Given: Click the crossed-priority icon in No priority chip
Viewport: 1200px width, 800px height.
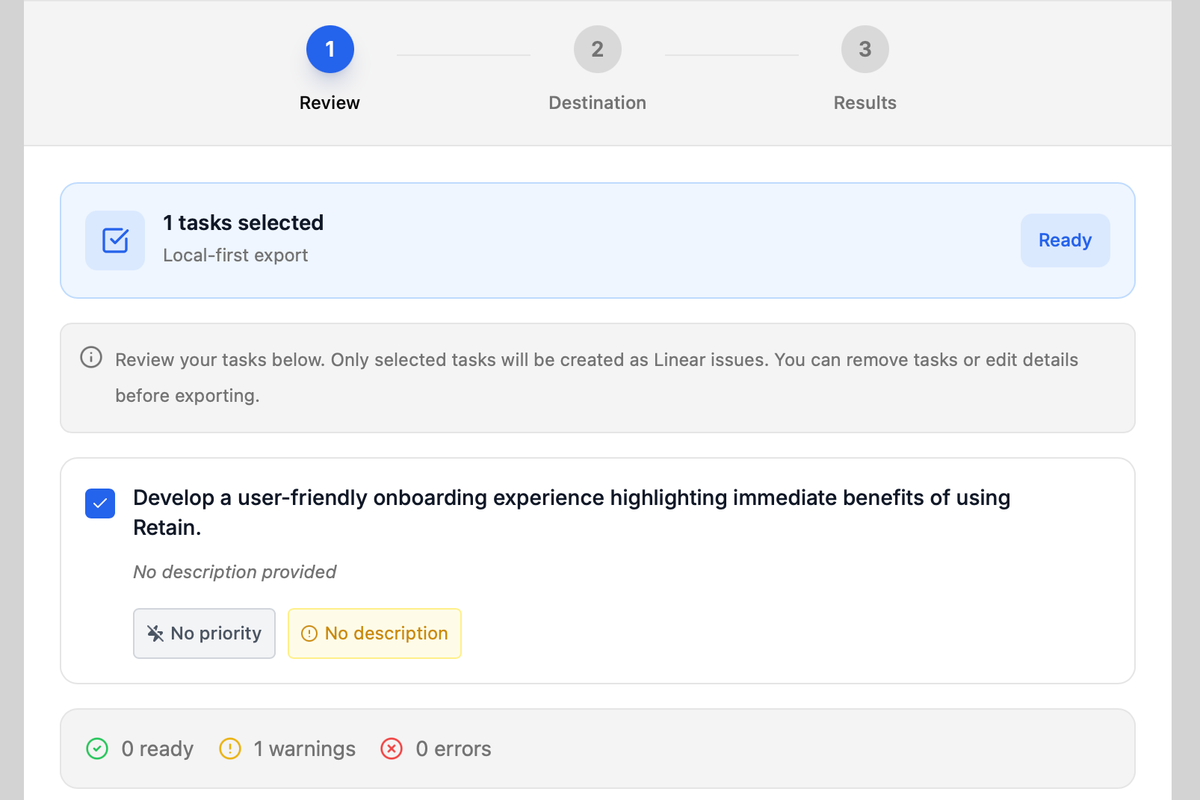Looking at the screenshot, I should [154, 632].
